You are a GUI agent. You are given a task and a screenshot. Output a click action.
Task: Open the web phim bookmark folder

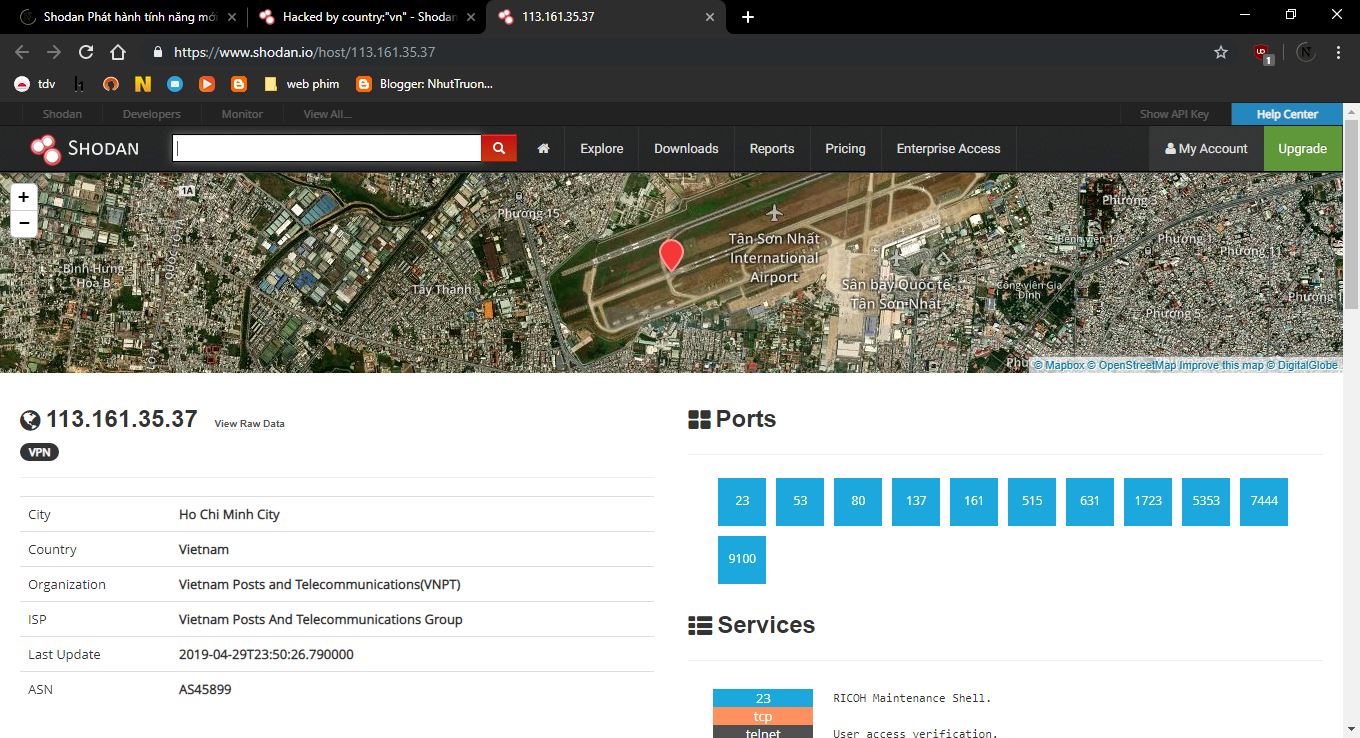tap(301, 84)
